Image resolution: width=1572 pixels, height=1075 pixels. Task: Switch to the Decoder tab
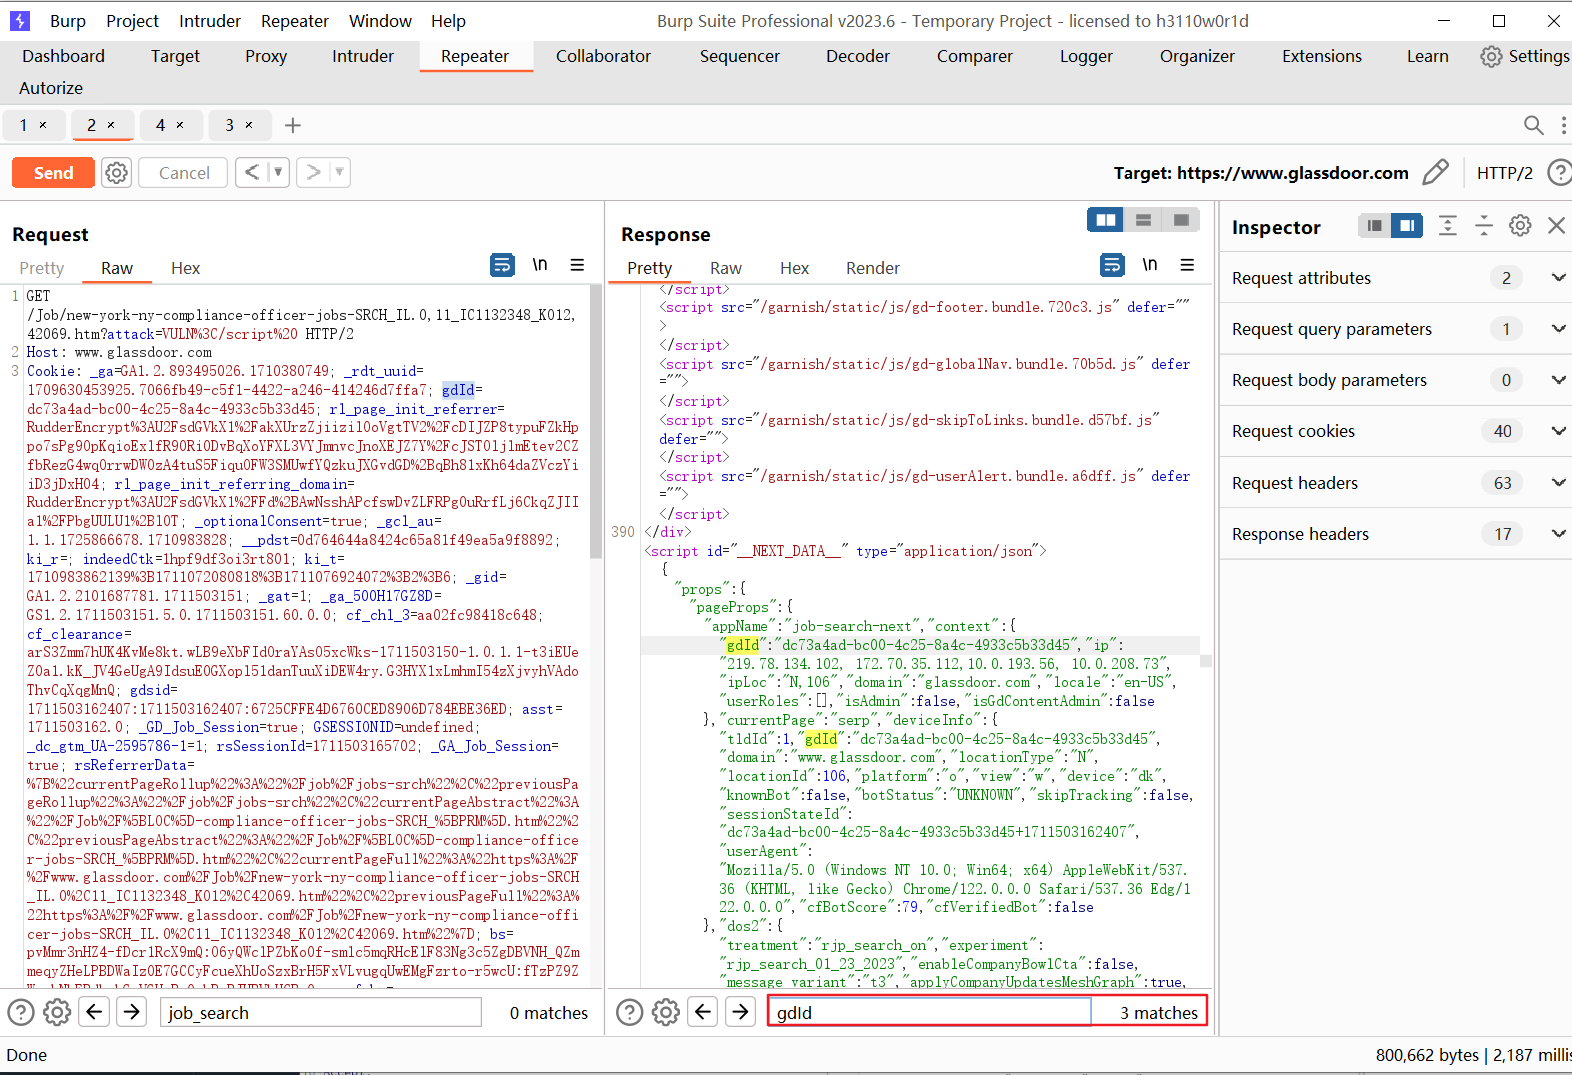858,56
